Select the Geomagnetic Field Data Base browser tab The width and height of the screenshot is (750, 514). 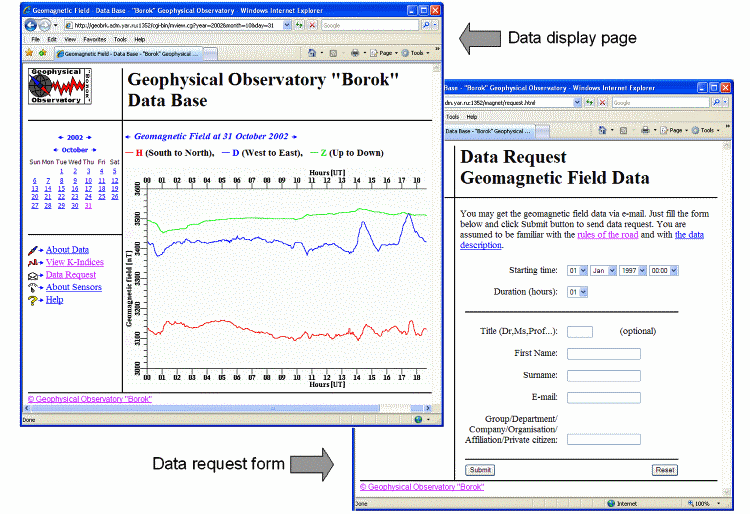pos(129,54)
